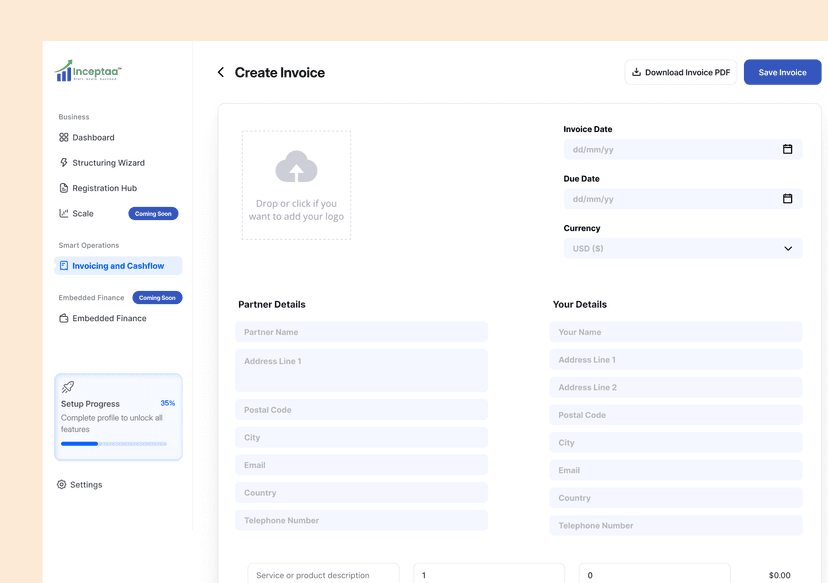Image resolution: width=828 pixels, height=583 pixels.
Task: Focus the Partner Name input field
Action: point(361,332)
